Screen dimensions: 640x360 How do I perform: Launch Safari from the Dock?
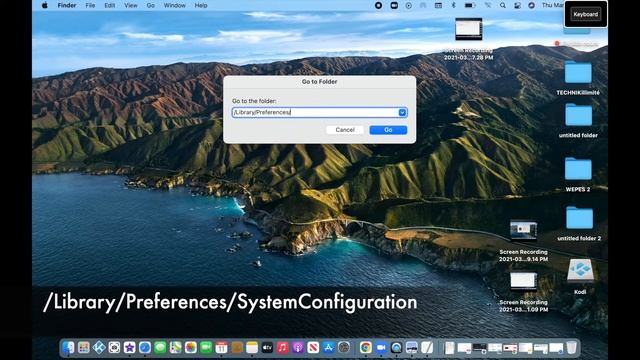[145, 347]
